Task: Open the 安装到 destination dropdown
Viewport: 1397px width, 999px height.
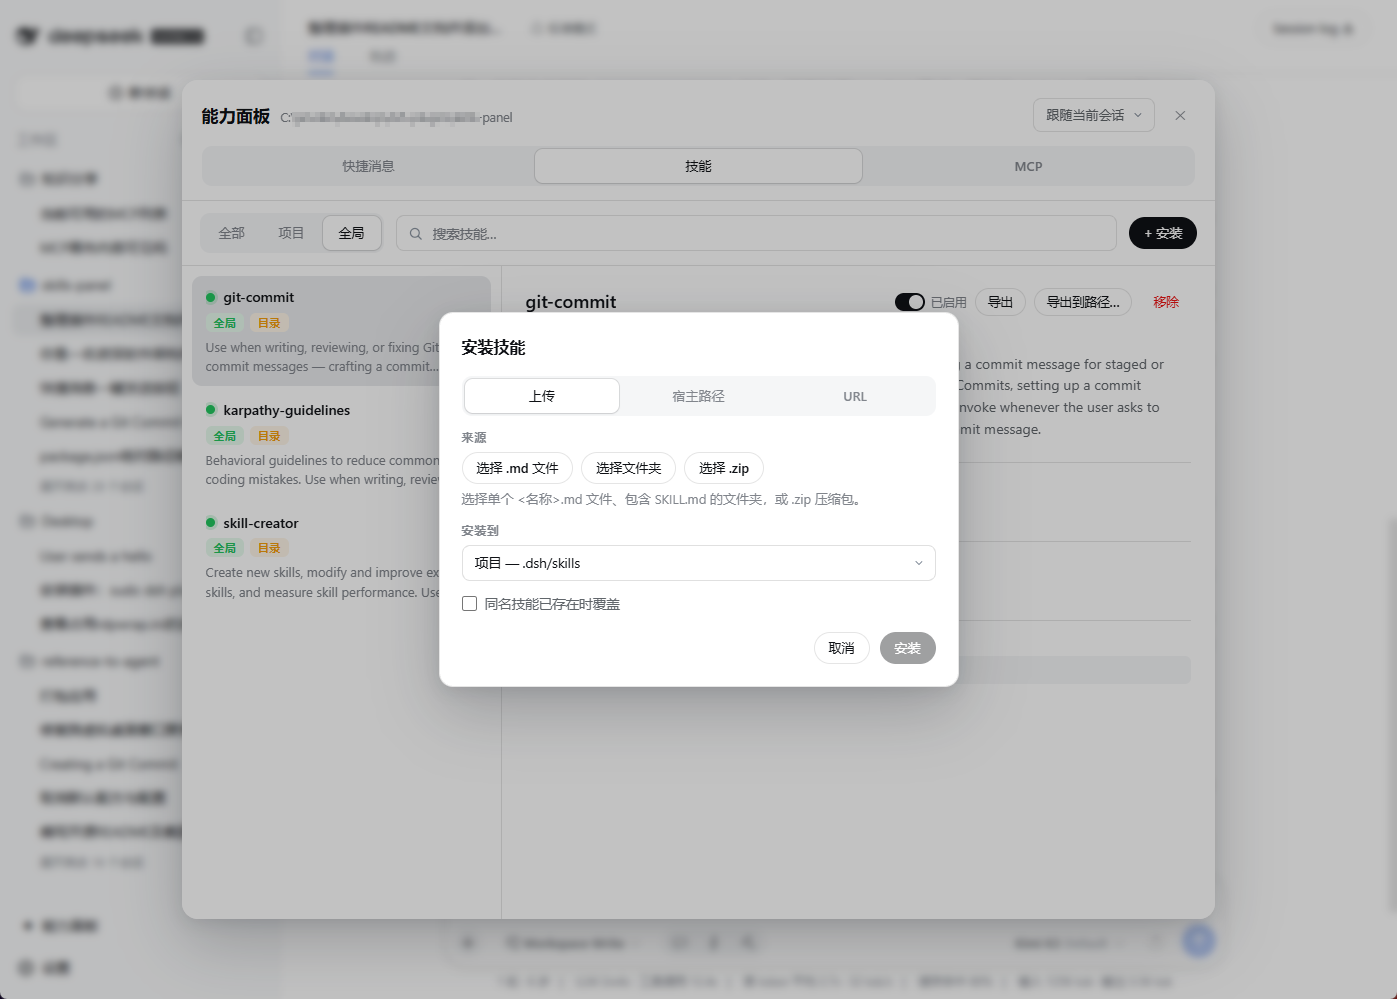Action: [x=698, y=563]
